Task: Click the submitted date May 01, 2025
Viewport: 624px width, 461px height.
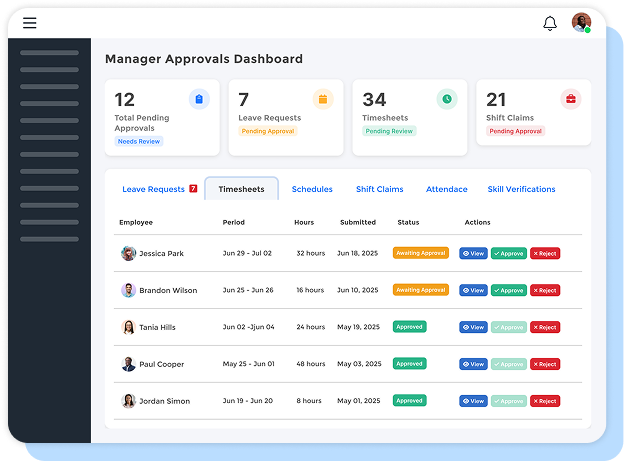Action: coord(359,401)
